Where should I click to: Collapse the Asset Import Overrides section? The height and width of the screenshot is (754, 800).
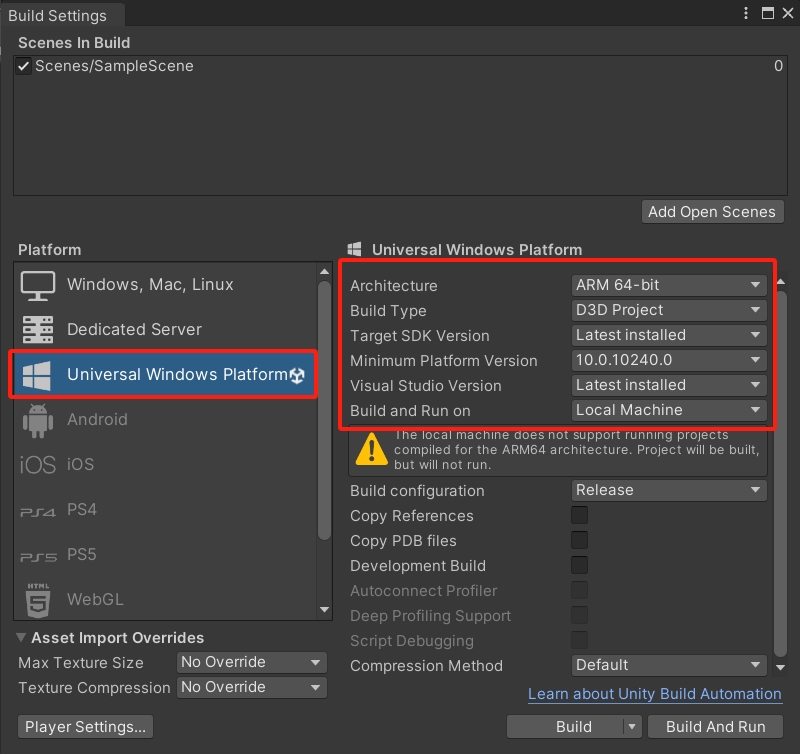23,638
